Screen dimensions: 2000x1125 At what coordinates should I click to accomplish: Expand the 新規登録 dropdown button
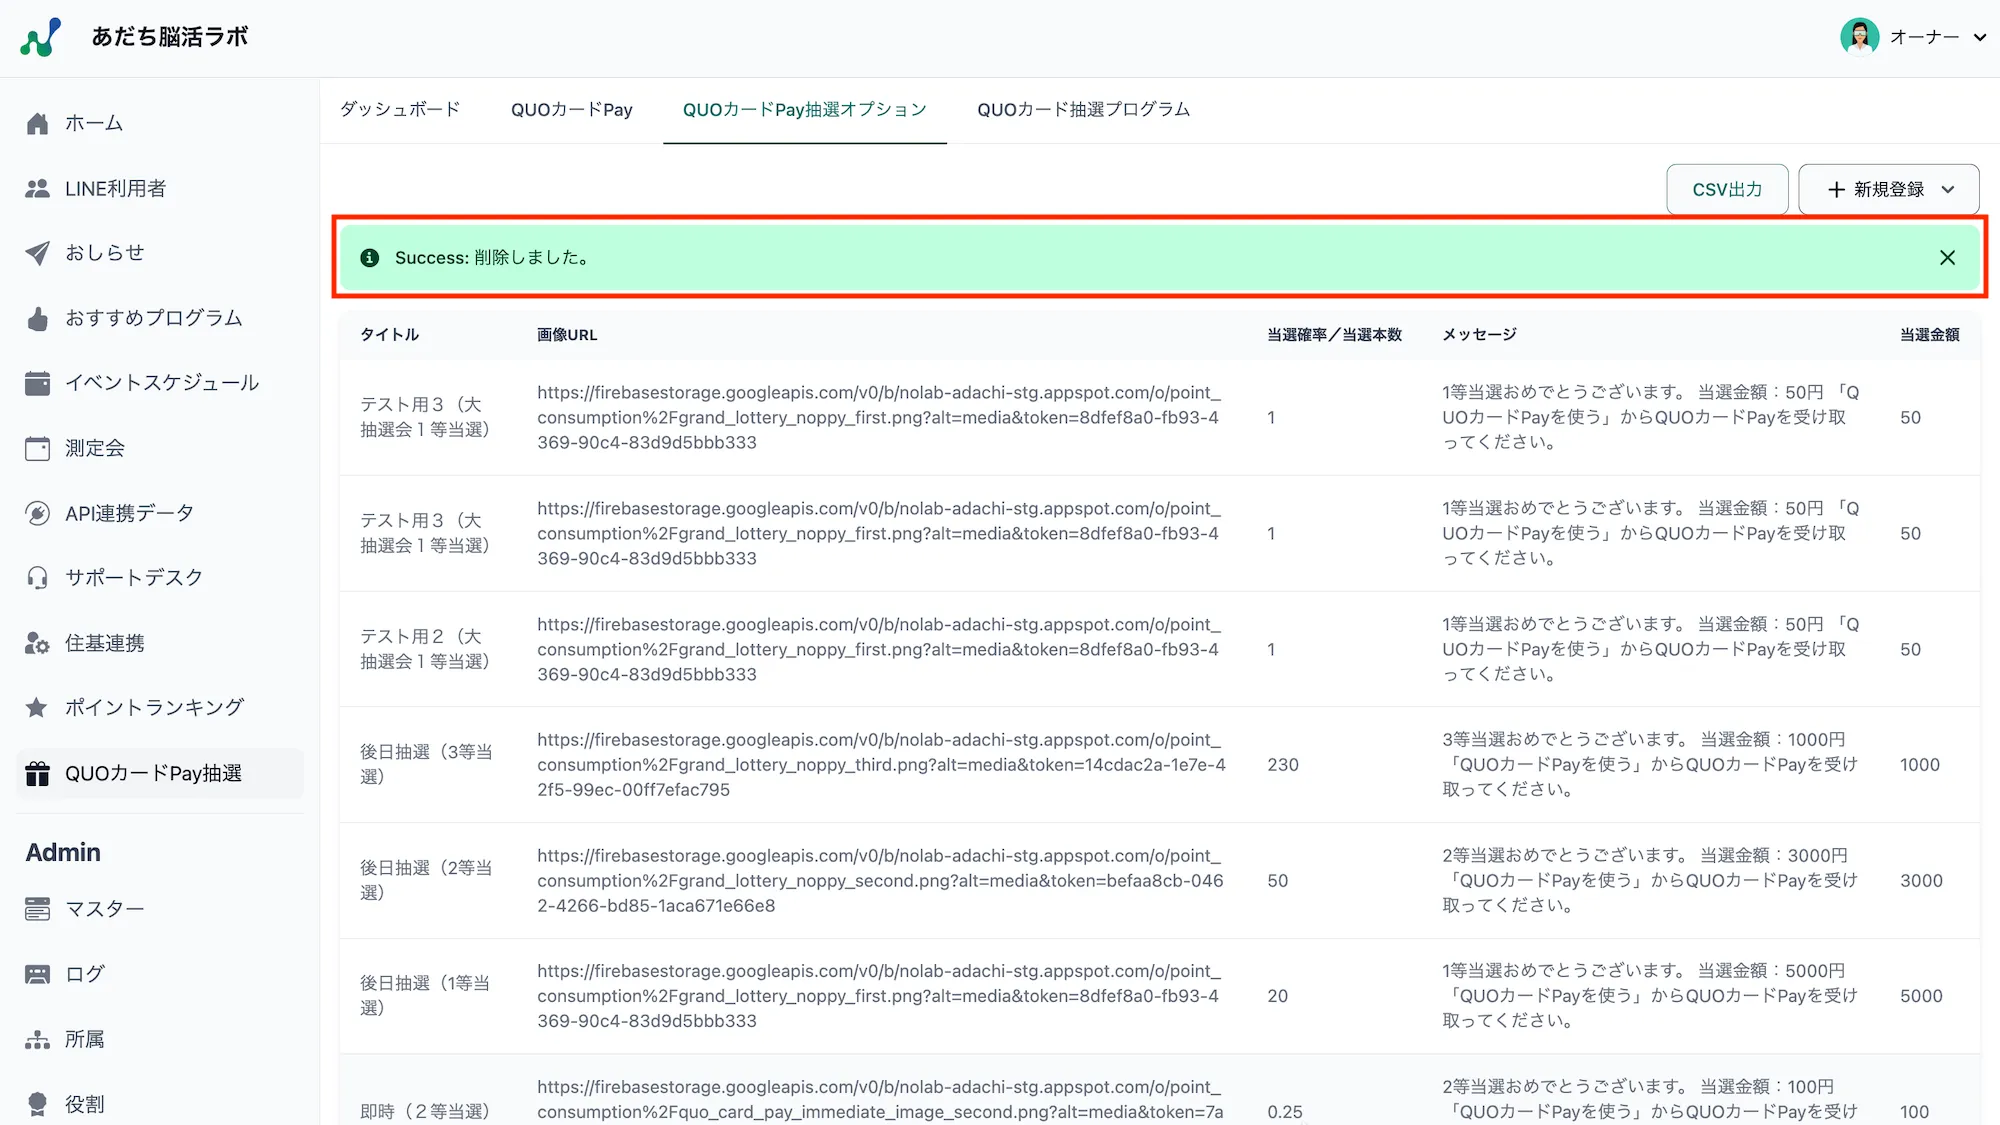coord(1888,190)
